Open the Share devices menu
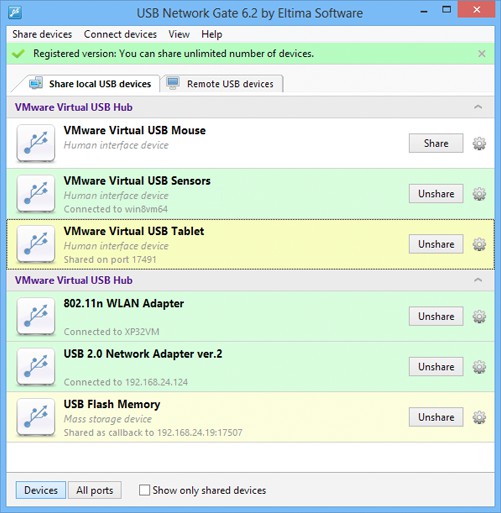Screen dimensions: 501x513 (x=42, y=34)
